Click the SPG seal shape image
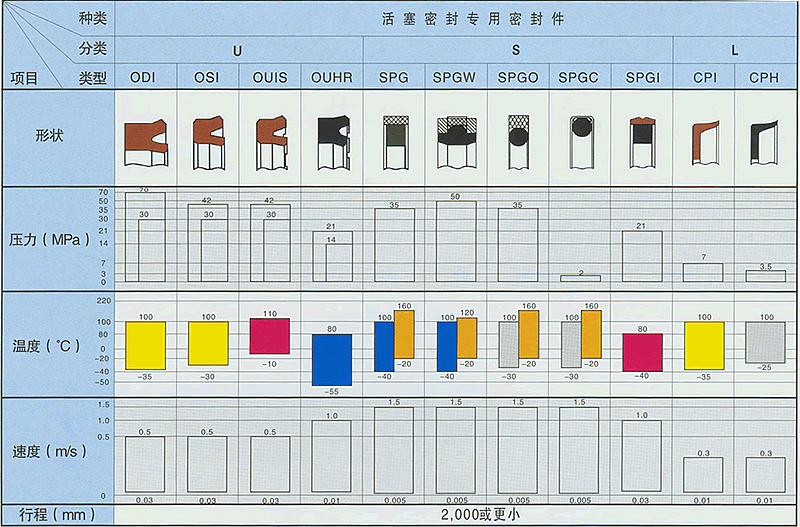Screen dimensions: 800x527 point(393,143)
